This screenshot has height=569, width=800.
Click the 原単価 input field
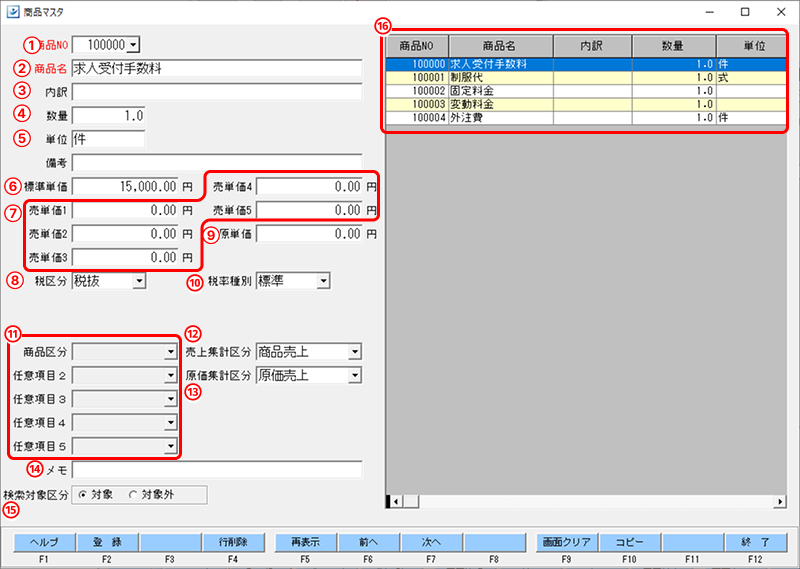pyautogui.click(x=309, y=234)
